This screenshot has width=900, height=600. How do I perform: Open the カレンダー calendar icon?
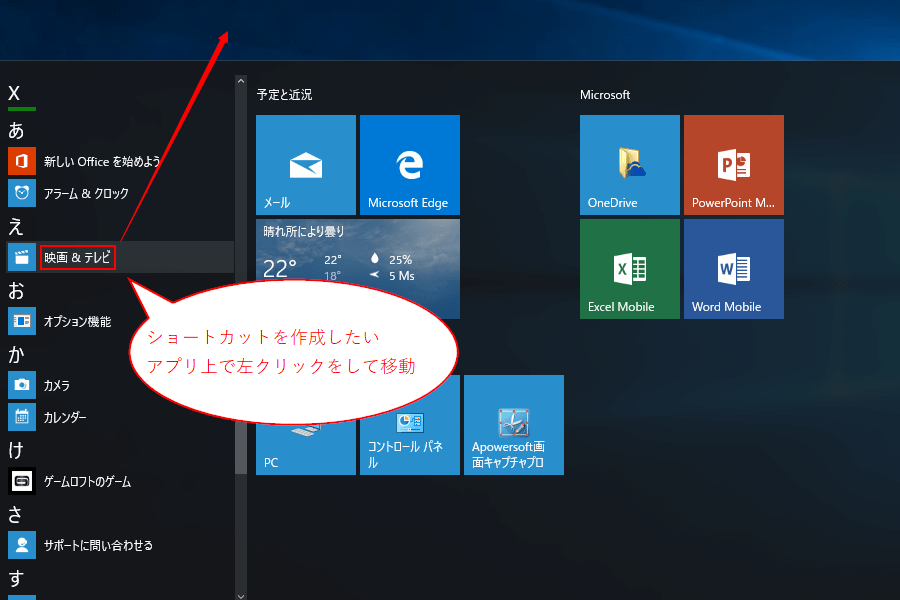tap(22, 417)
